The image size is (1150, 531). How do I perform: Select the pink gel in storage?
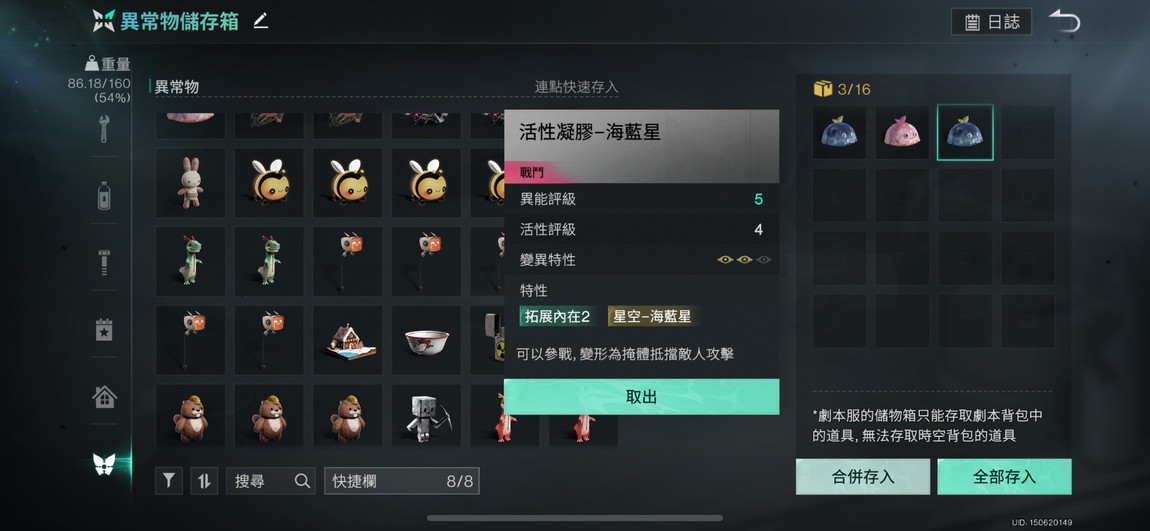pyautogui.click(x=902, y=133)
